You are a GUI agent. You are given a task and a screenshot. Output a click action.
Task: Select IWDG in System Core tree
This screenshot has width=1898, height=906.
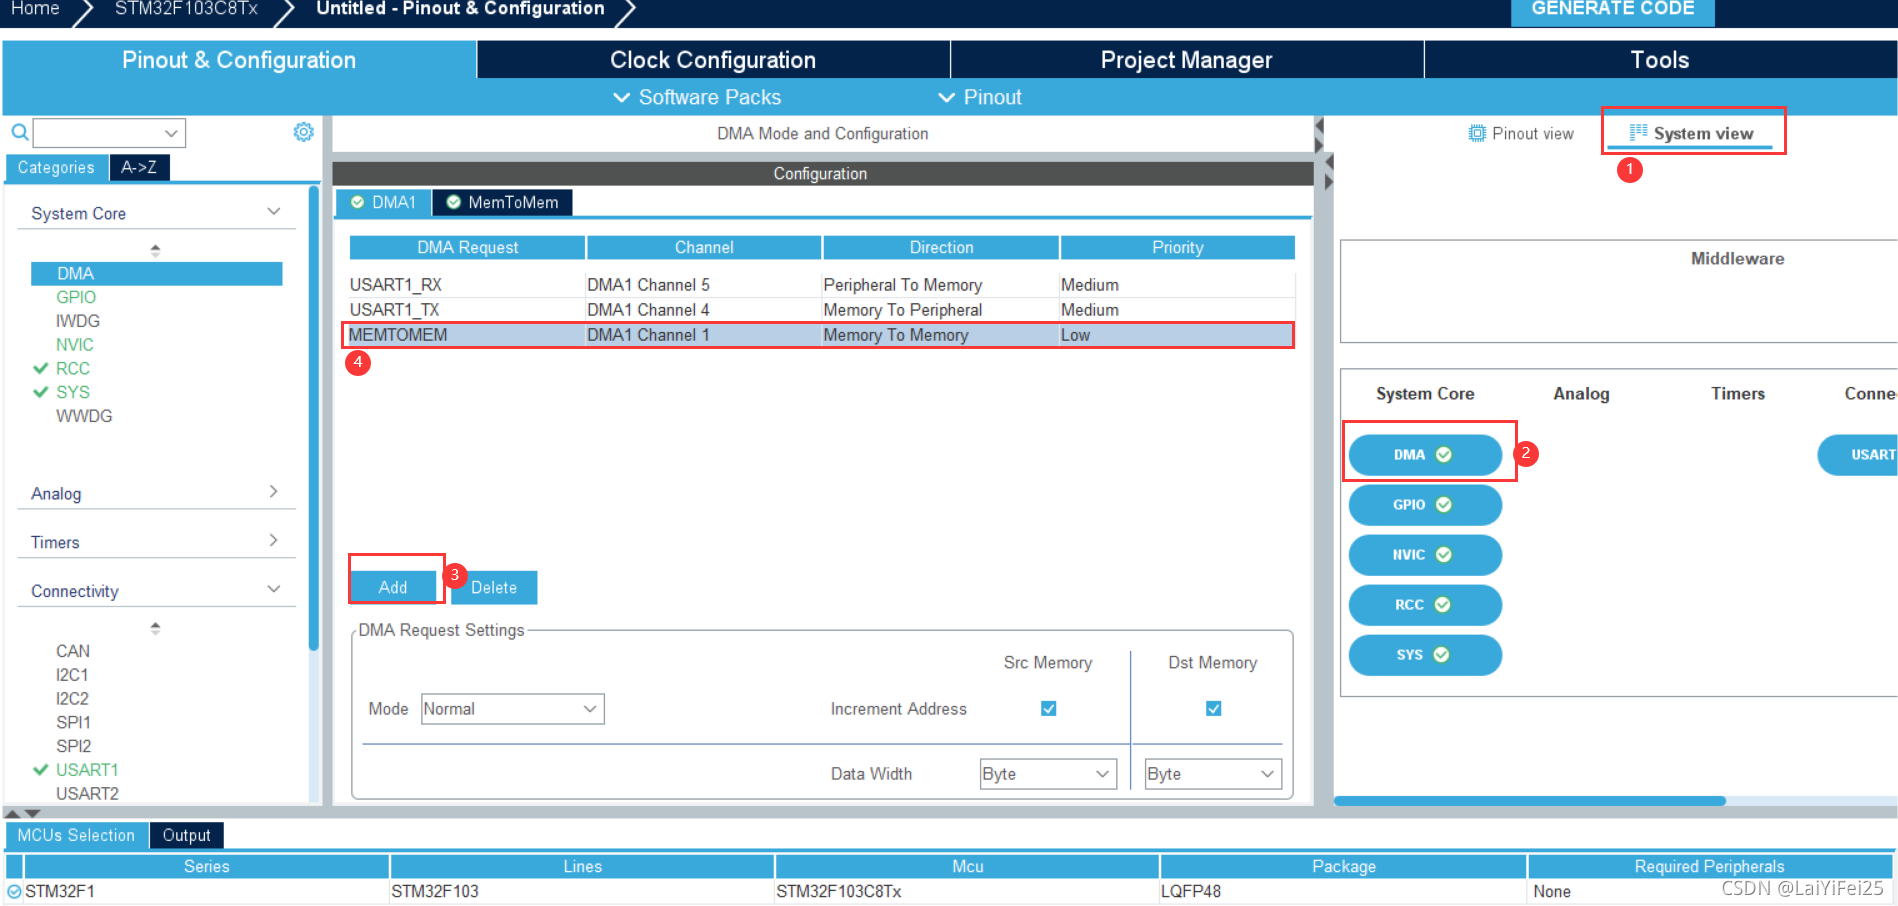pos(78,321)
